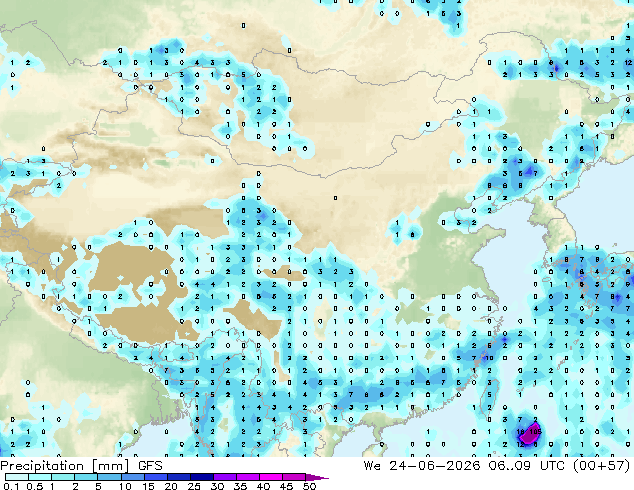Click the '105' precipitation value on map
The height and width of the screenshot is (490, 634).
point(535,432)
